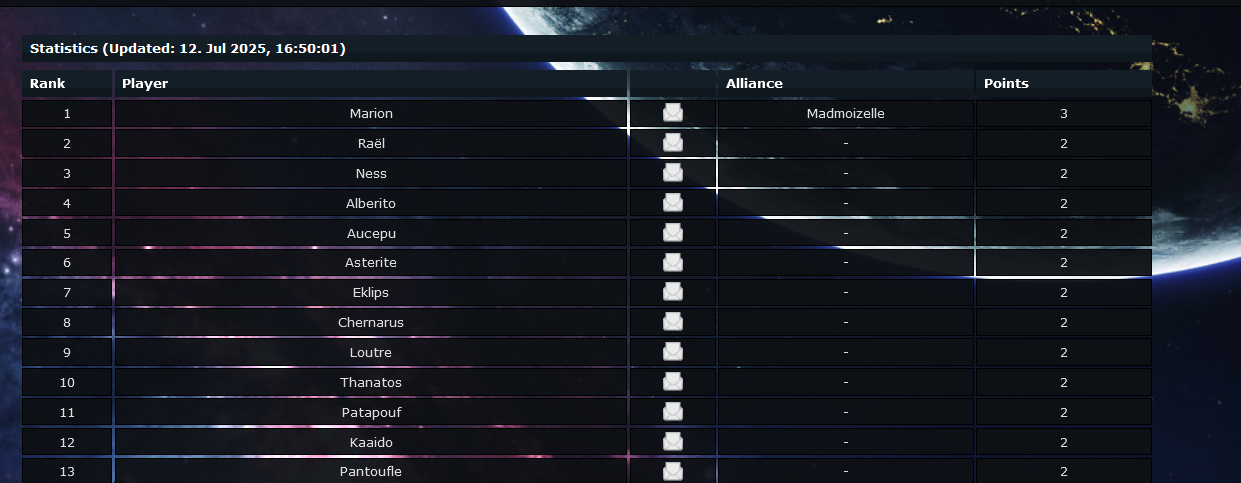Image resolution: width=1241 pixels, height=483 pixels.
Task: Open the mail icon for Patapouf
Action: click(673, 412)
